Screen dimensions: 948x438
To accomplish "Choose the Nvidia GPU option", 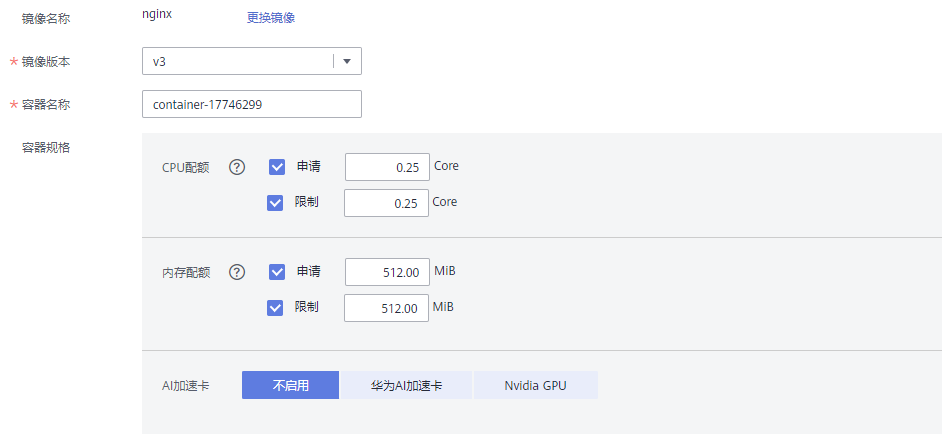I will click(535, 386).
